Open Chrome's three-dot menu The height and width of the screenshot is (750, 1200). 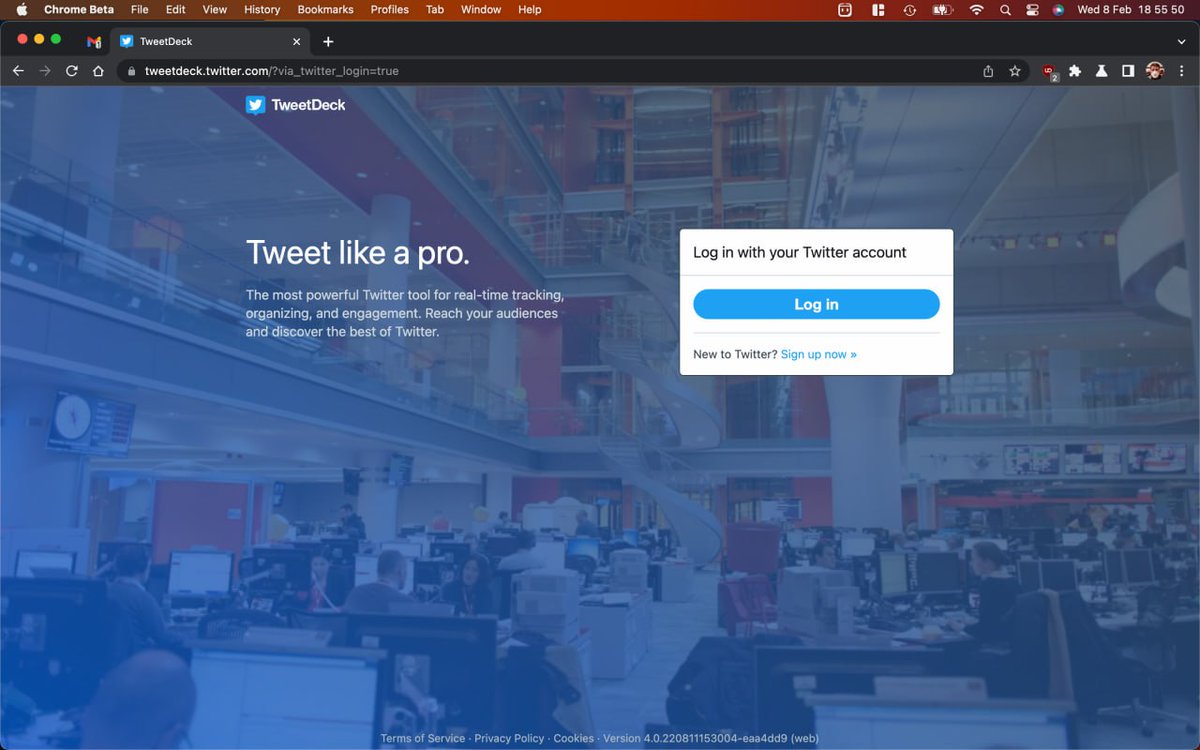click(1182, 71)
